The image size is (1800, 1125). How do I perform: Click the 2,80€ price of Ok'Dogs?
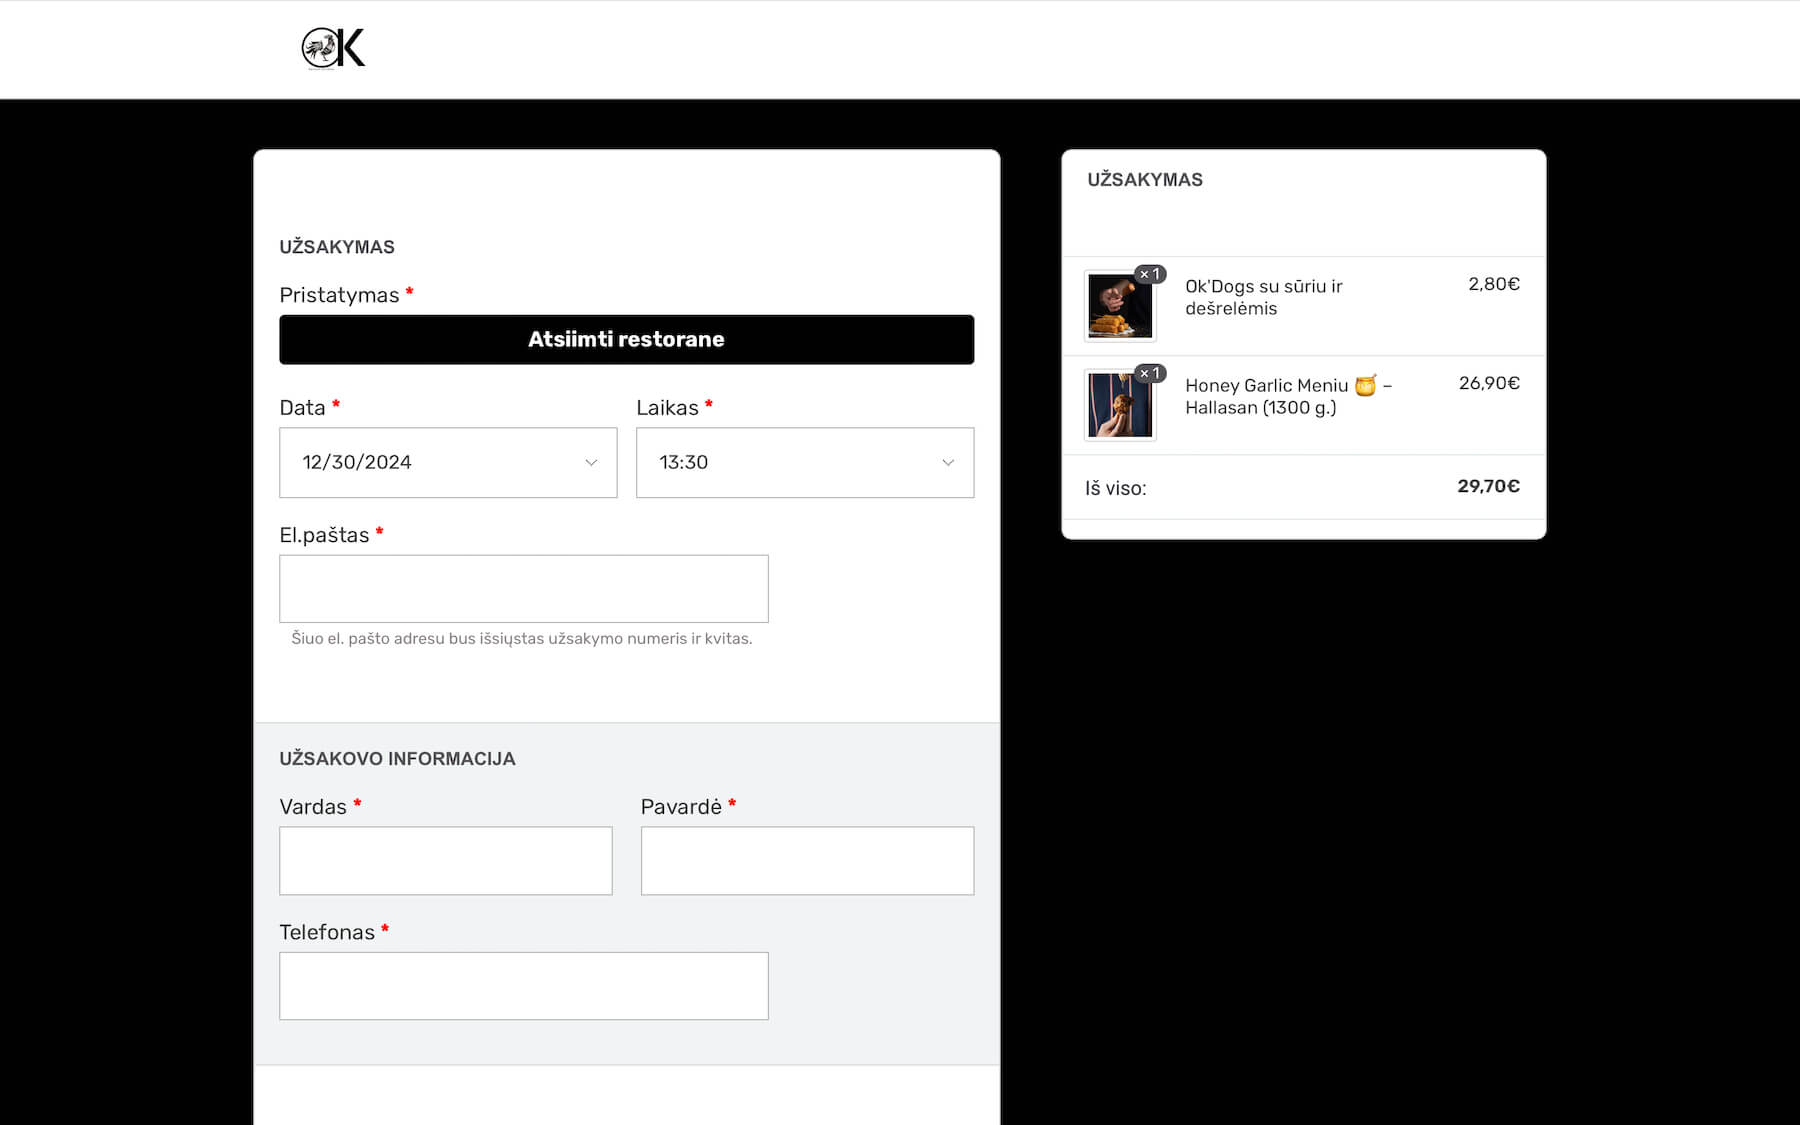1494,283
